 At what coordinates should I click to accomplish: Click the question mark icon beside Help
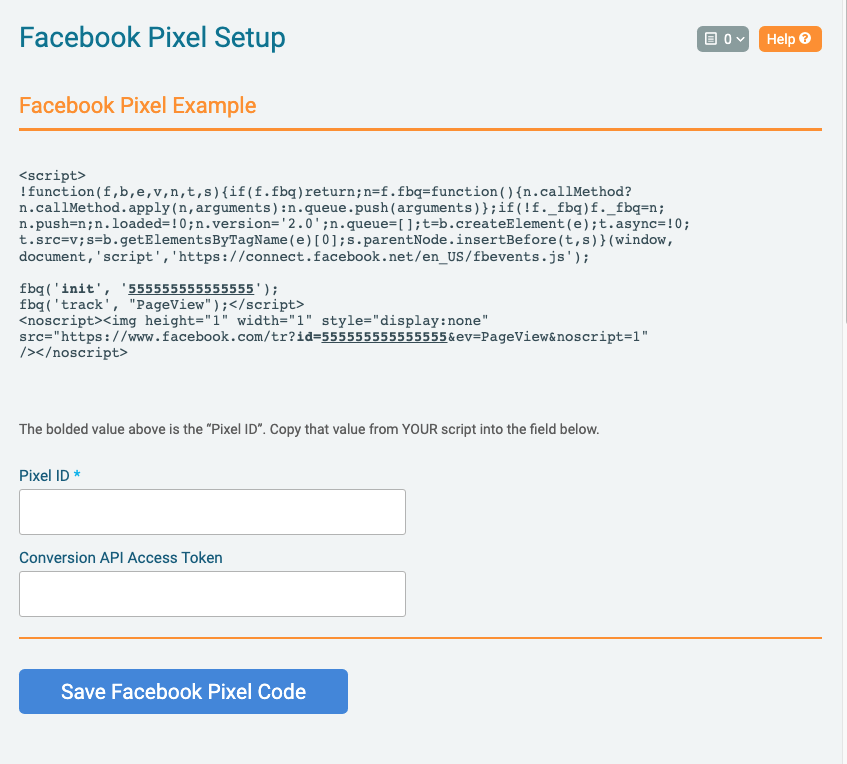[x=805, y=38]
